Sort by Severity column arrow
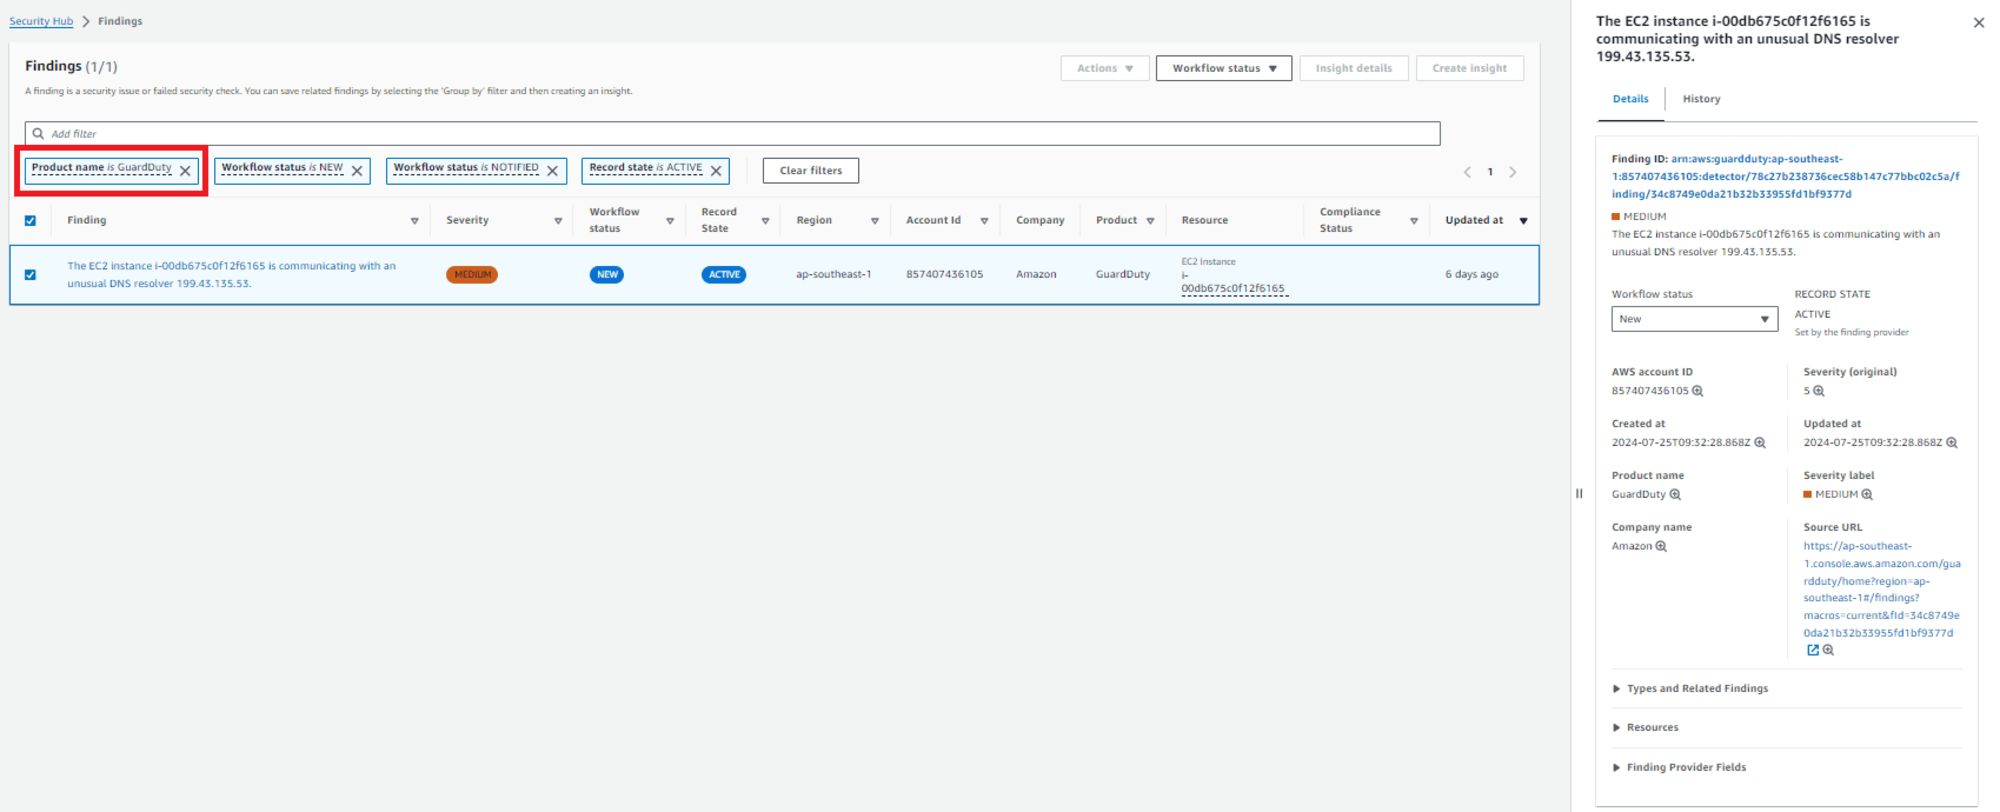Viewport: 2000px width, 812px height. (x=558, y=221)
